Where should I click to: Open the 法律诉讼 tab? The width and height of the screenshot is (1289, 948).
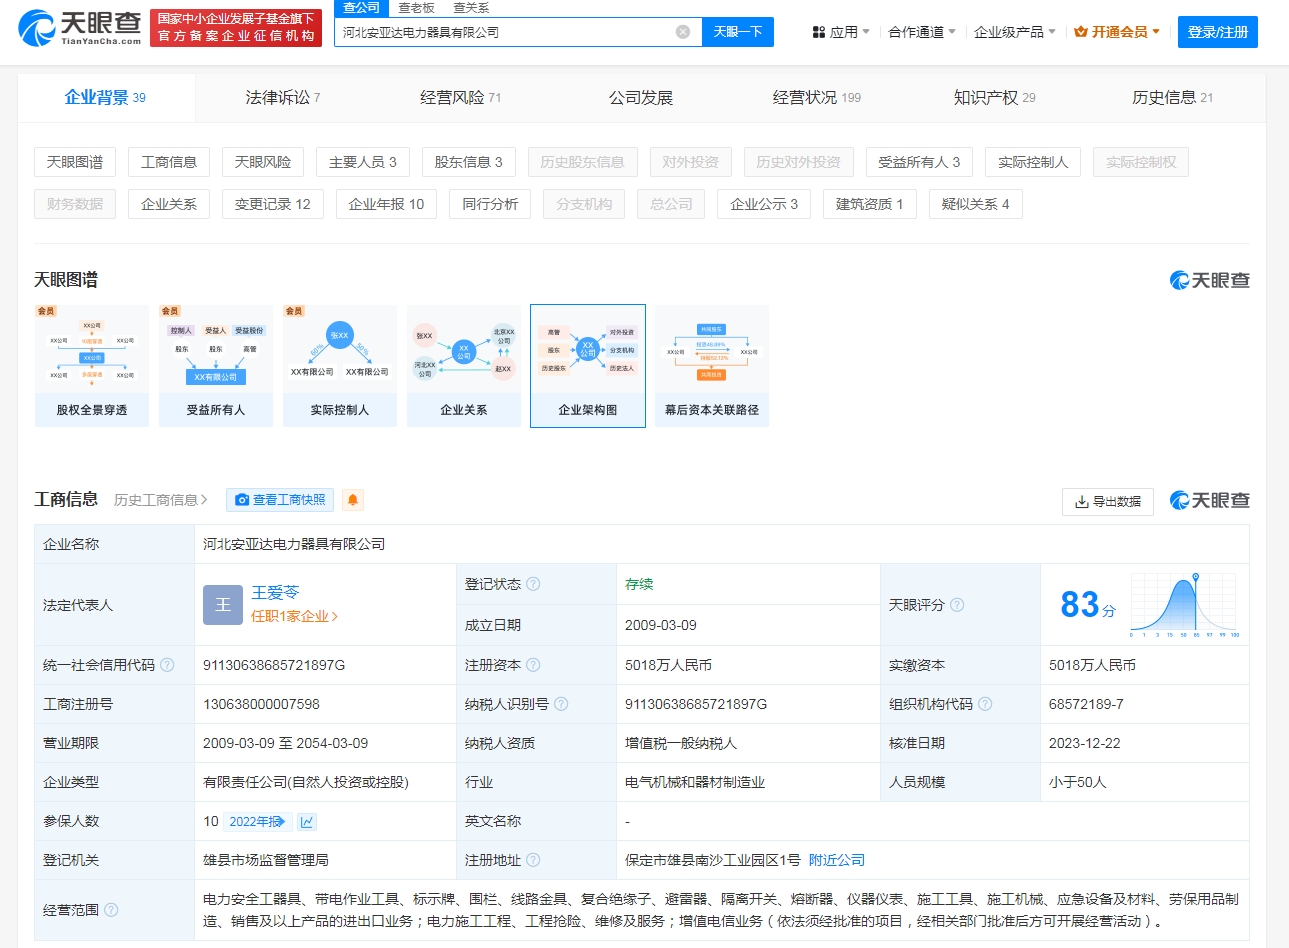(283, 98)
